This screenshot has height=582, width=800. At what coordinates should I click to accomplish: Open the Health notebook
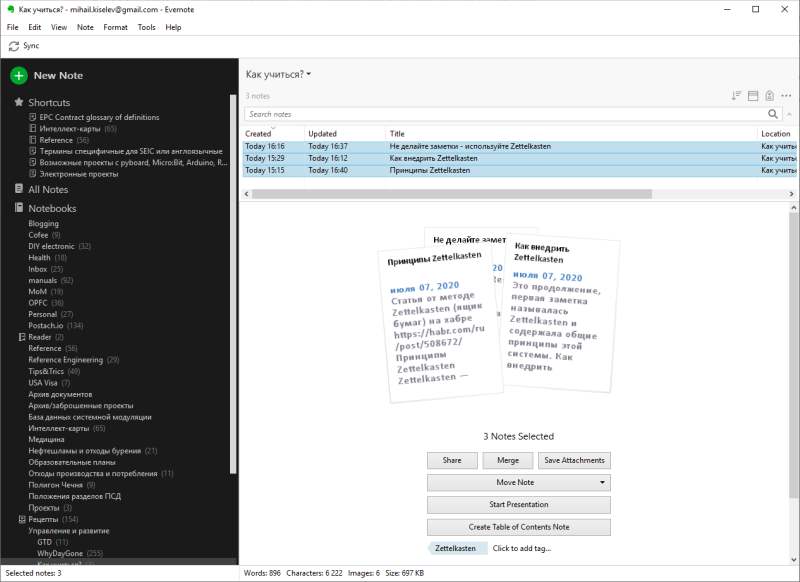[x=39, y=258]
